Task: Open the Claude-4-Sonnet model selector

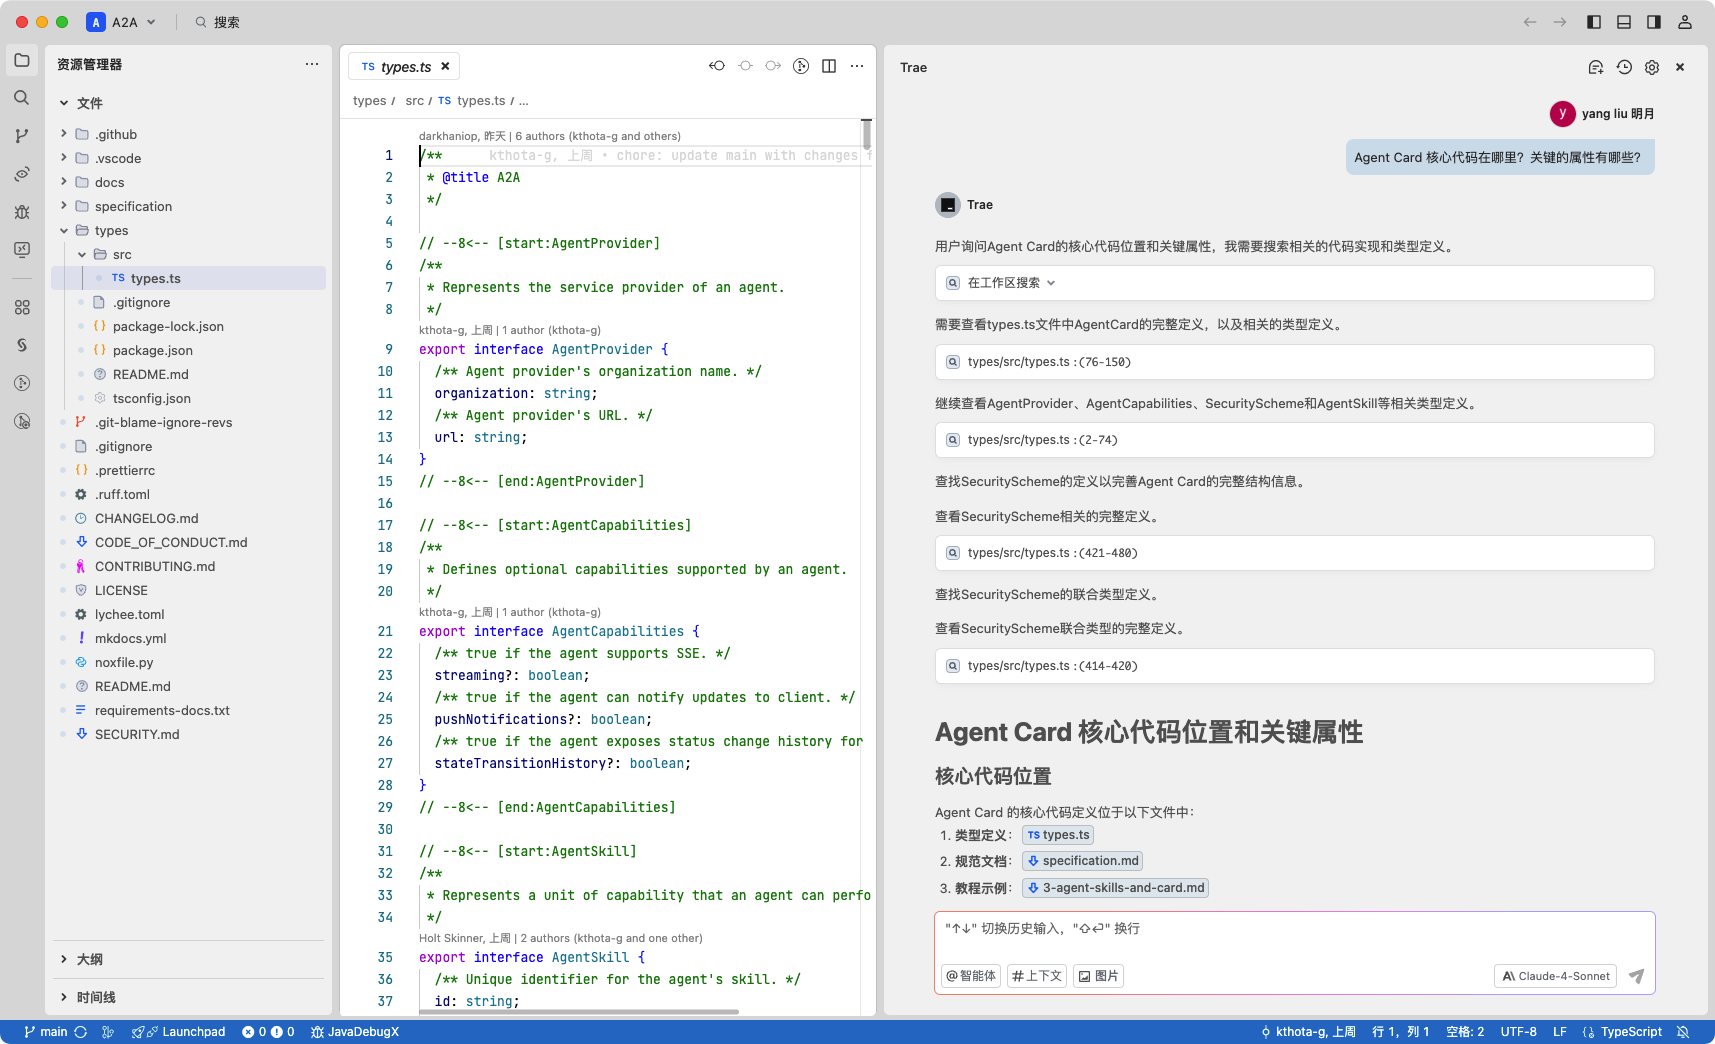Action: pos(1556,976)
